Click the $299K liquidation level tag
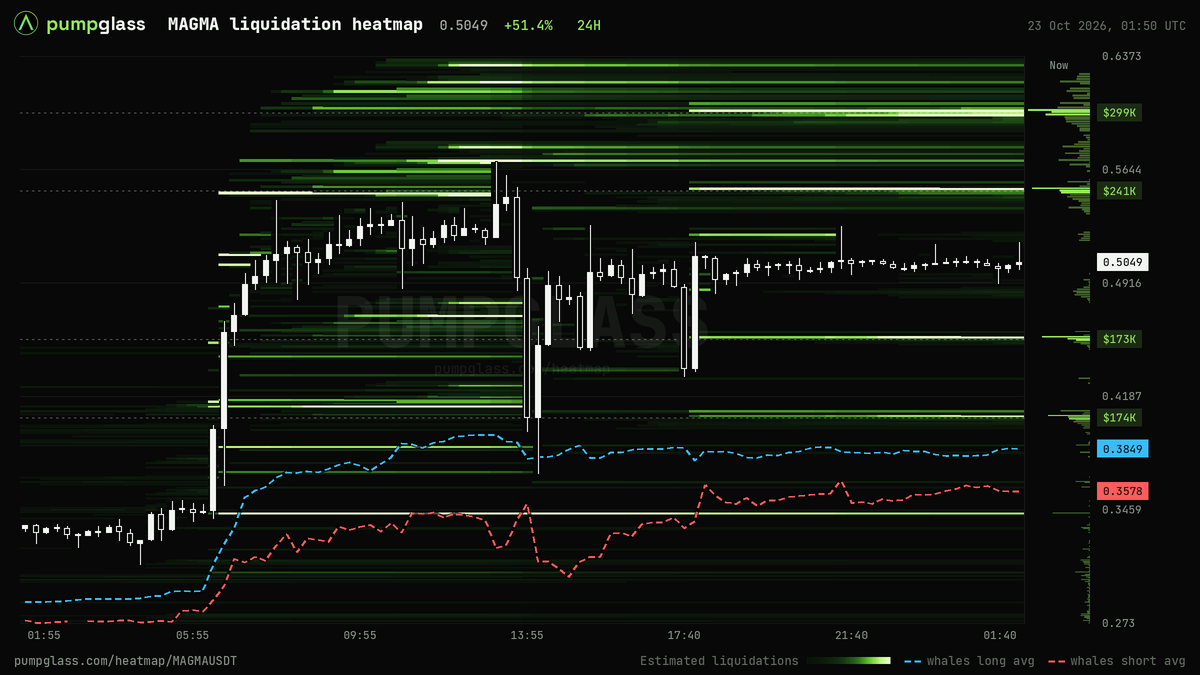This screenshot has width=1200, height=675. coord(1119,113)
